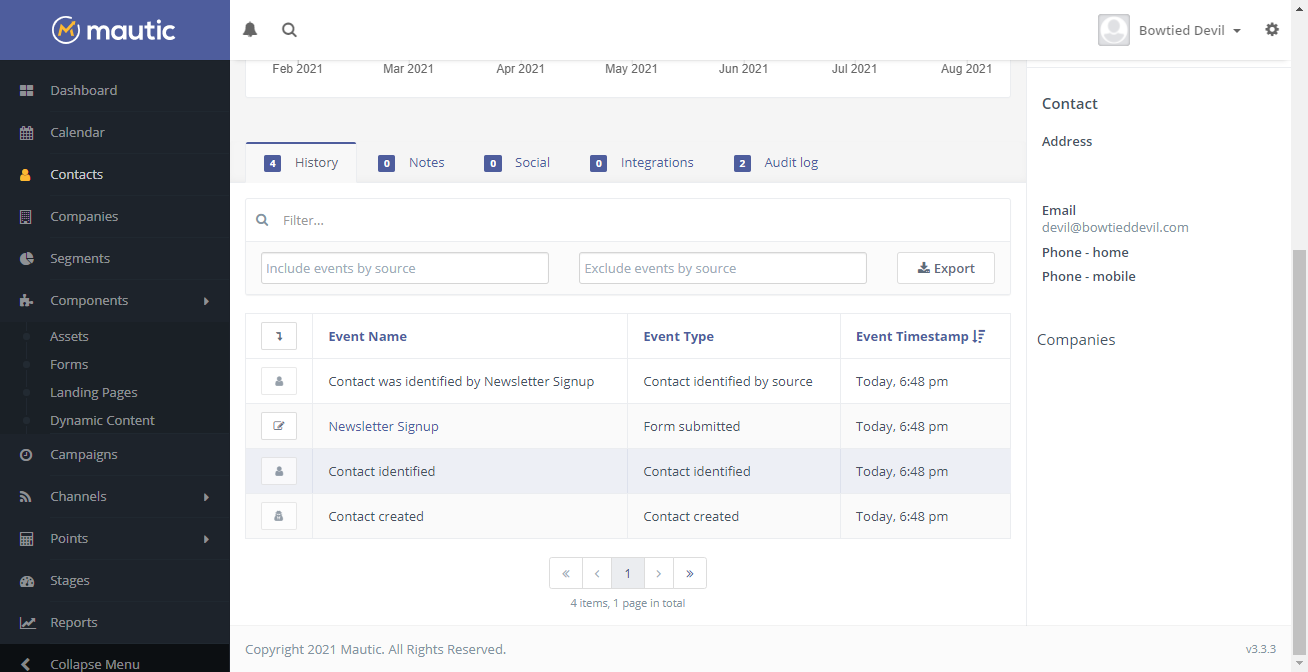Switch to the Notes tab

click(x=411, y=162)
